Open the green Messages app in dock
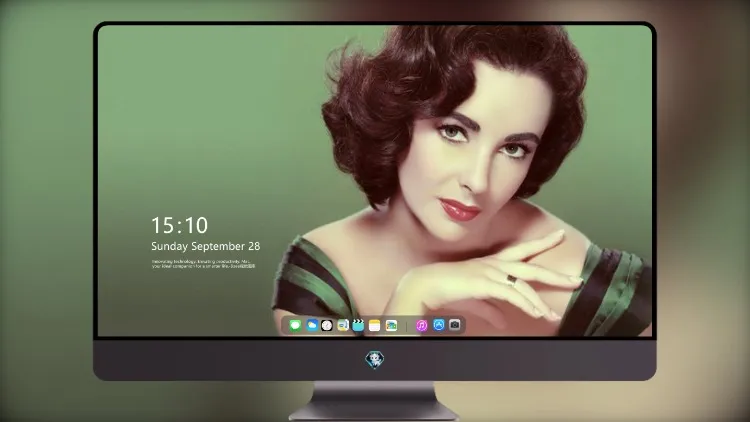Image resolution: width=750 pixels, height=422 pixels. click(295, 325)
